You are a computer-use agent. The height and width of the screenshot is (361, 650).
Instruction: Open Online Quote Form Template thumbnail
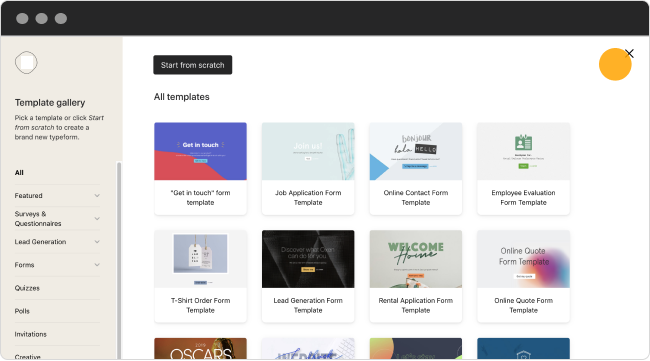[524, 259]
